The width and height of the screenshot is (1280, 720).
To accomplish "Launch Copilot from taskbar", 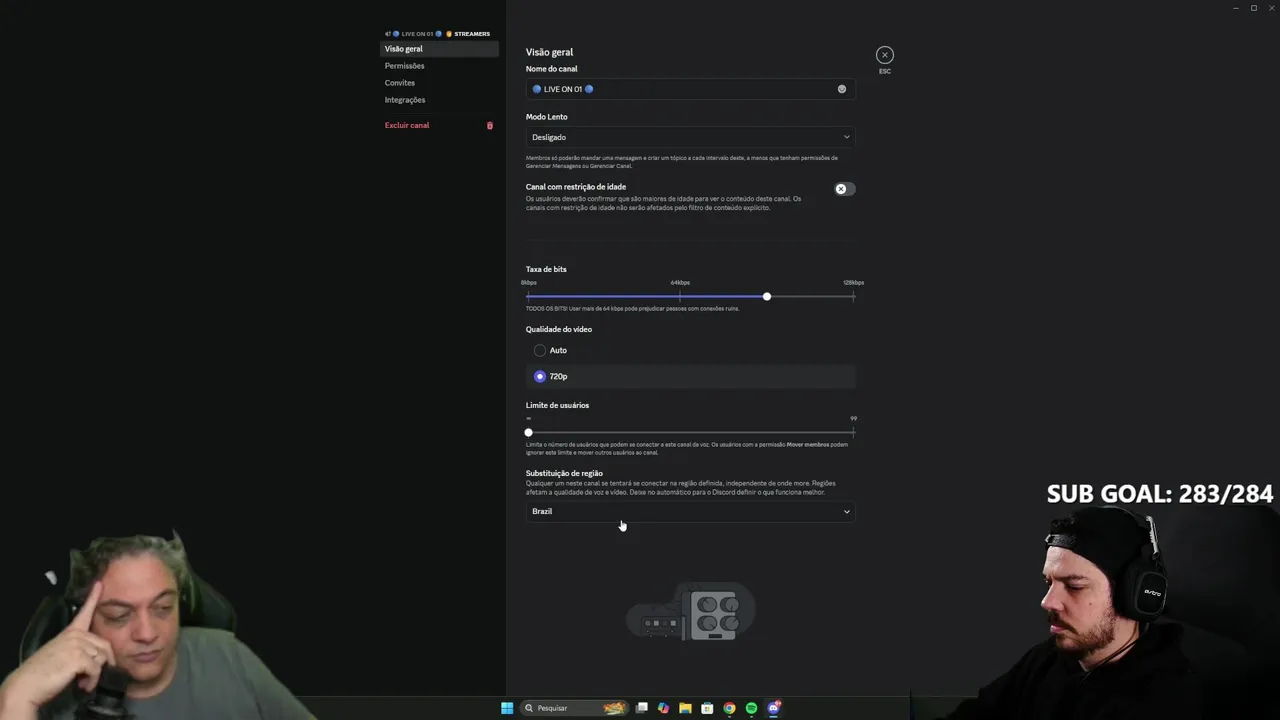I will (663, 708).
